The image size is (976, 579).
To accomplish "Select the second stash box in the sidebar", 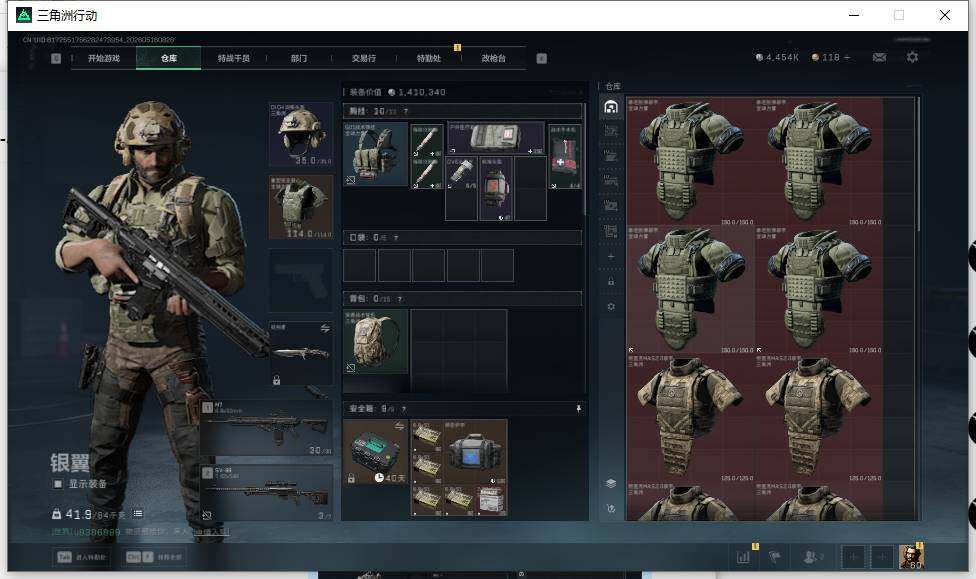I will [x=611, y=131].
